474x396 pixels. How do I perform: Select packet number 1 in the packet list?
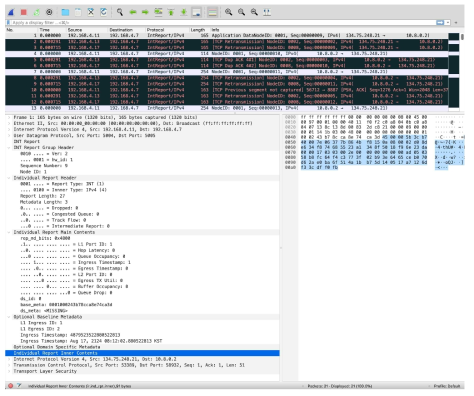(x=227, y=35)
